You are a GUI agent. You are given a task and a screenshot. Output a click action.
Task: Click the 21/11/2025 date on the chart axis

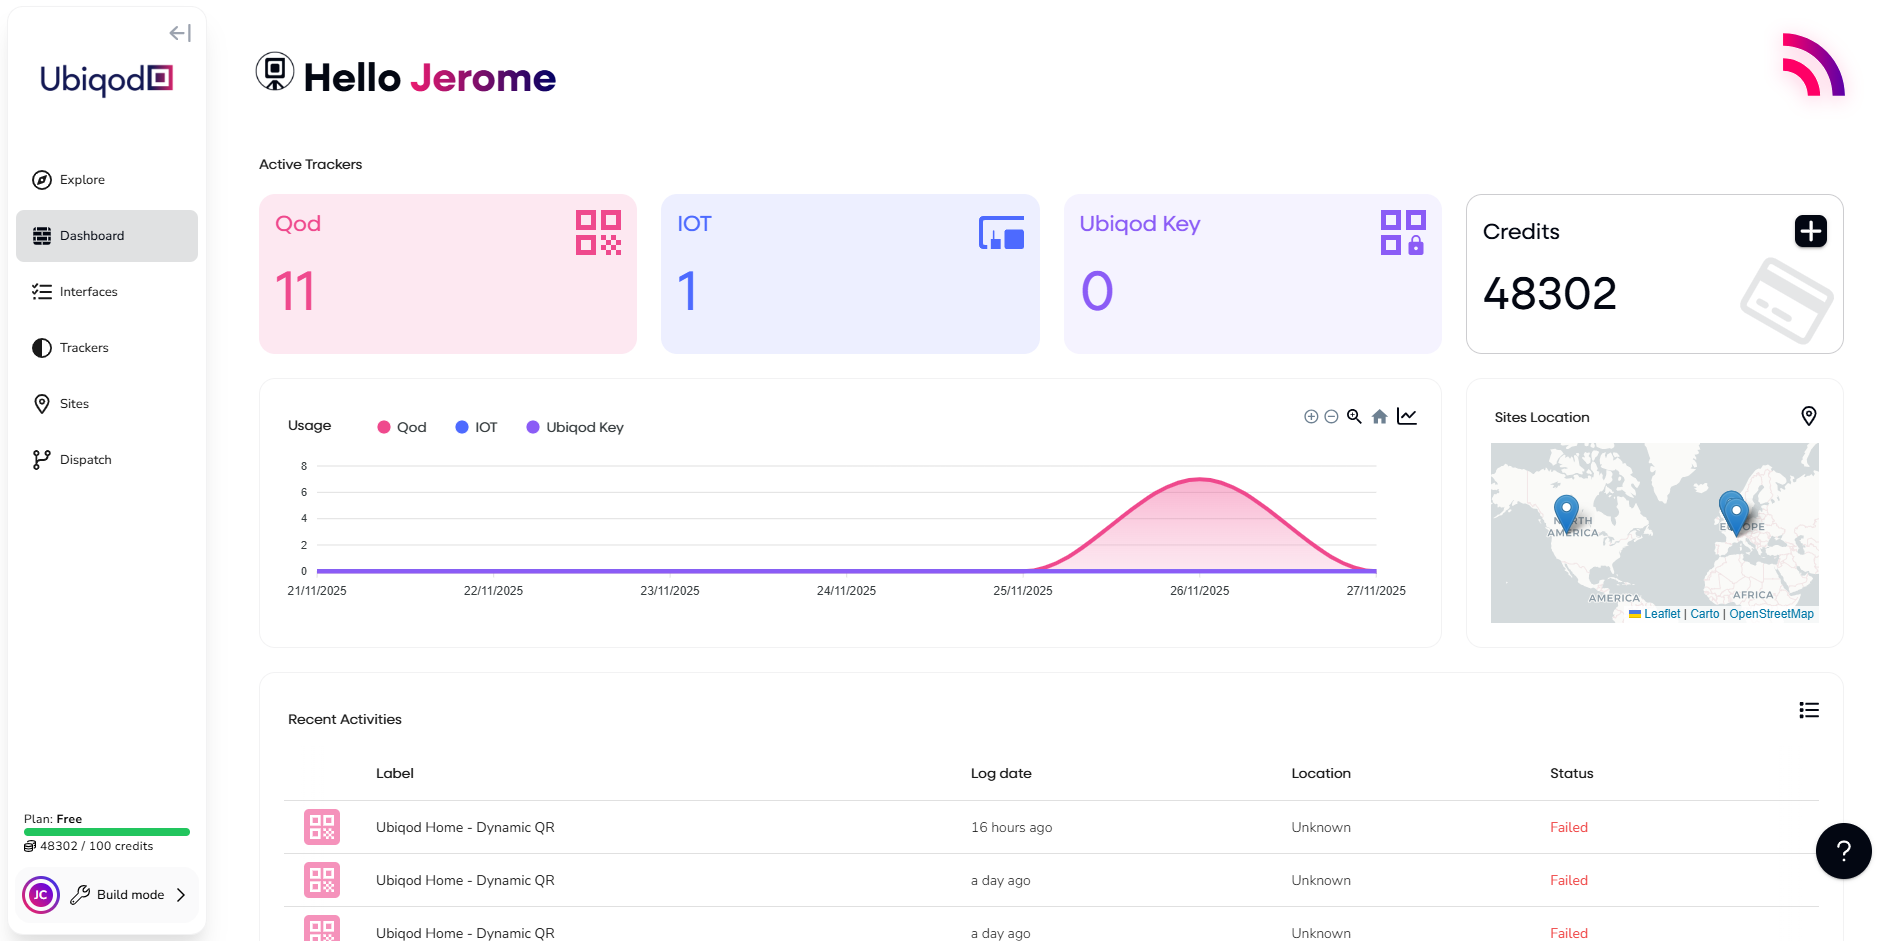click(x=317, y=591)
